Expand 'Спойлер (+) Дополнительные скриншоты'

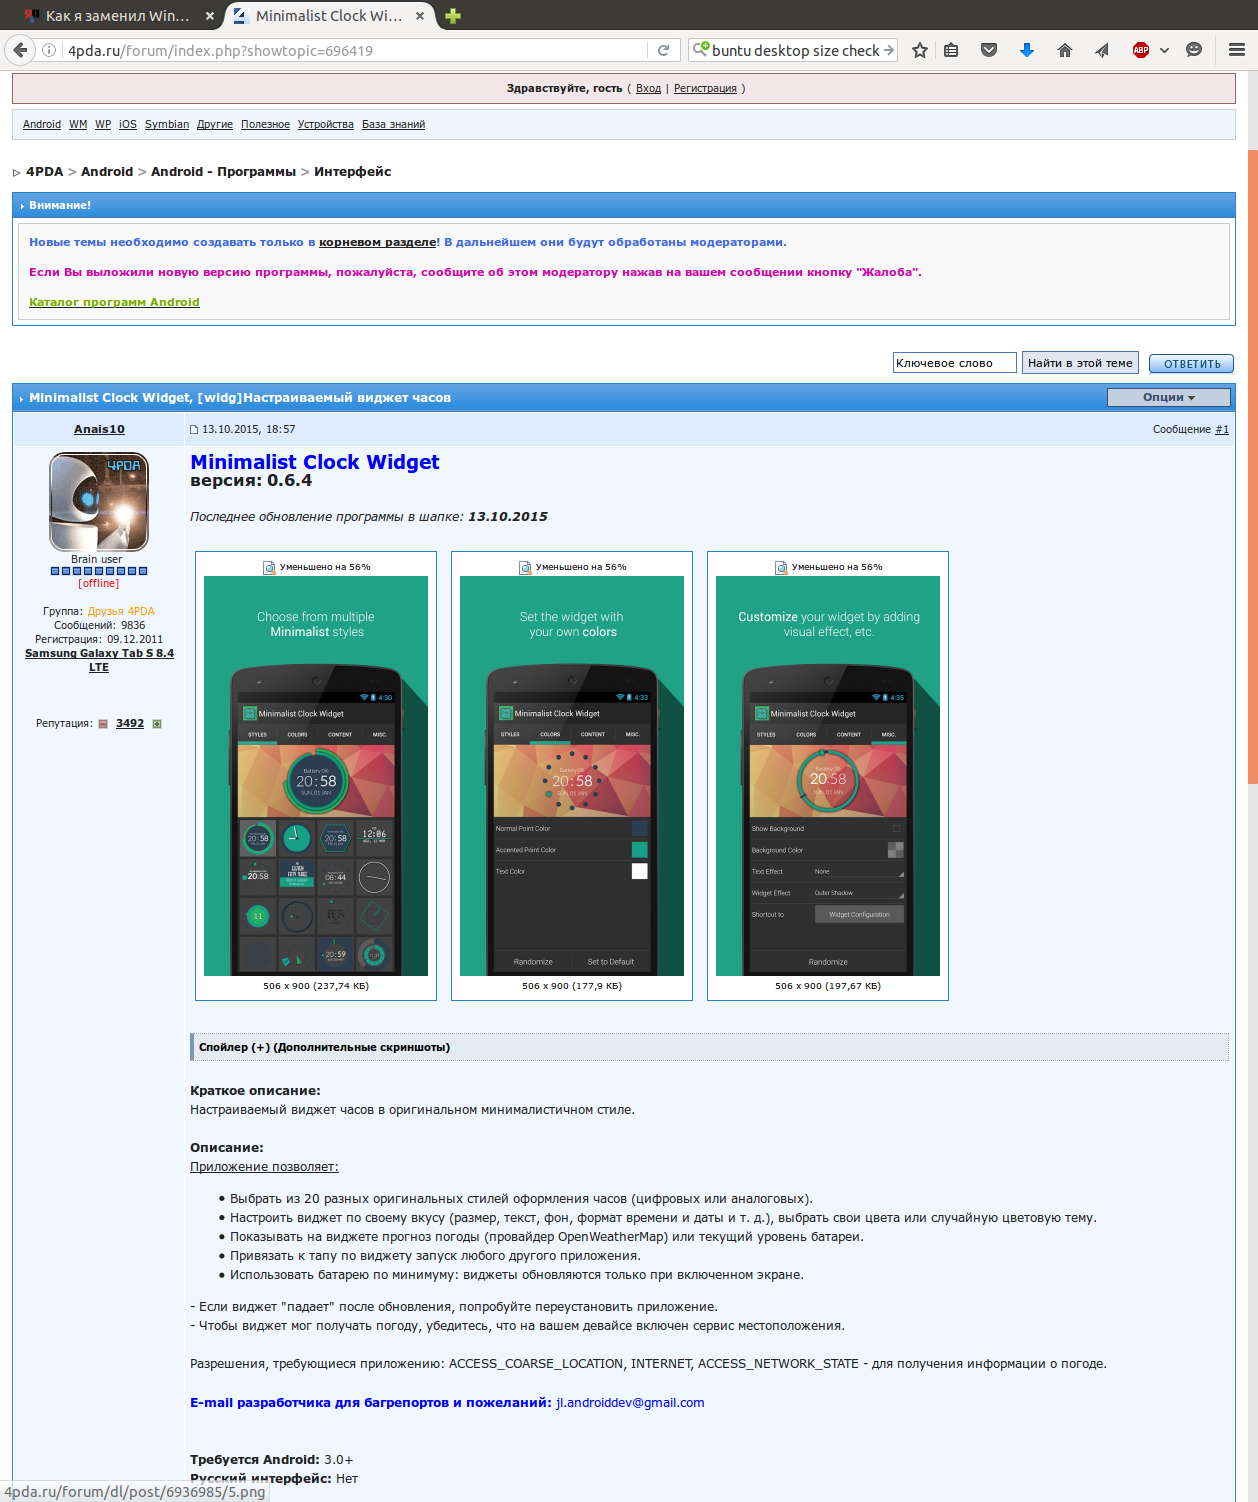pos(709,1047)
